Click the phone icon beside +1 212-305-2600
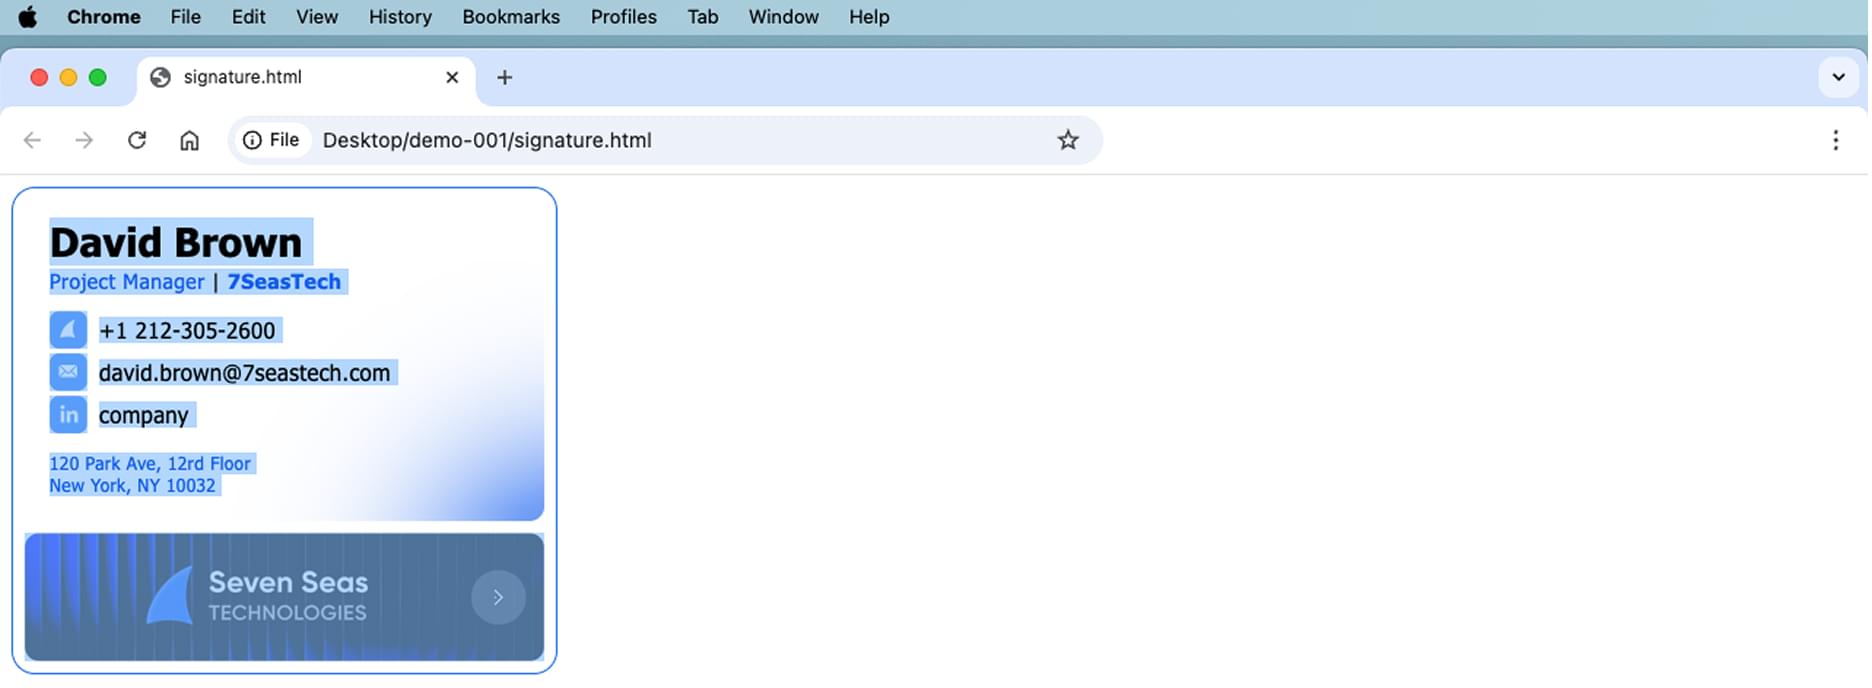 [68, 330]
